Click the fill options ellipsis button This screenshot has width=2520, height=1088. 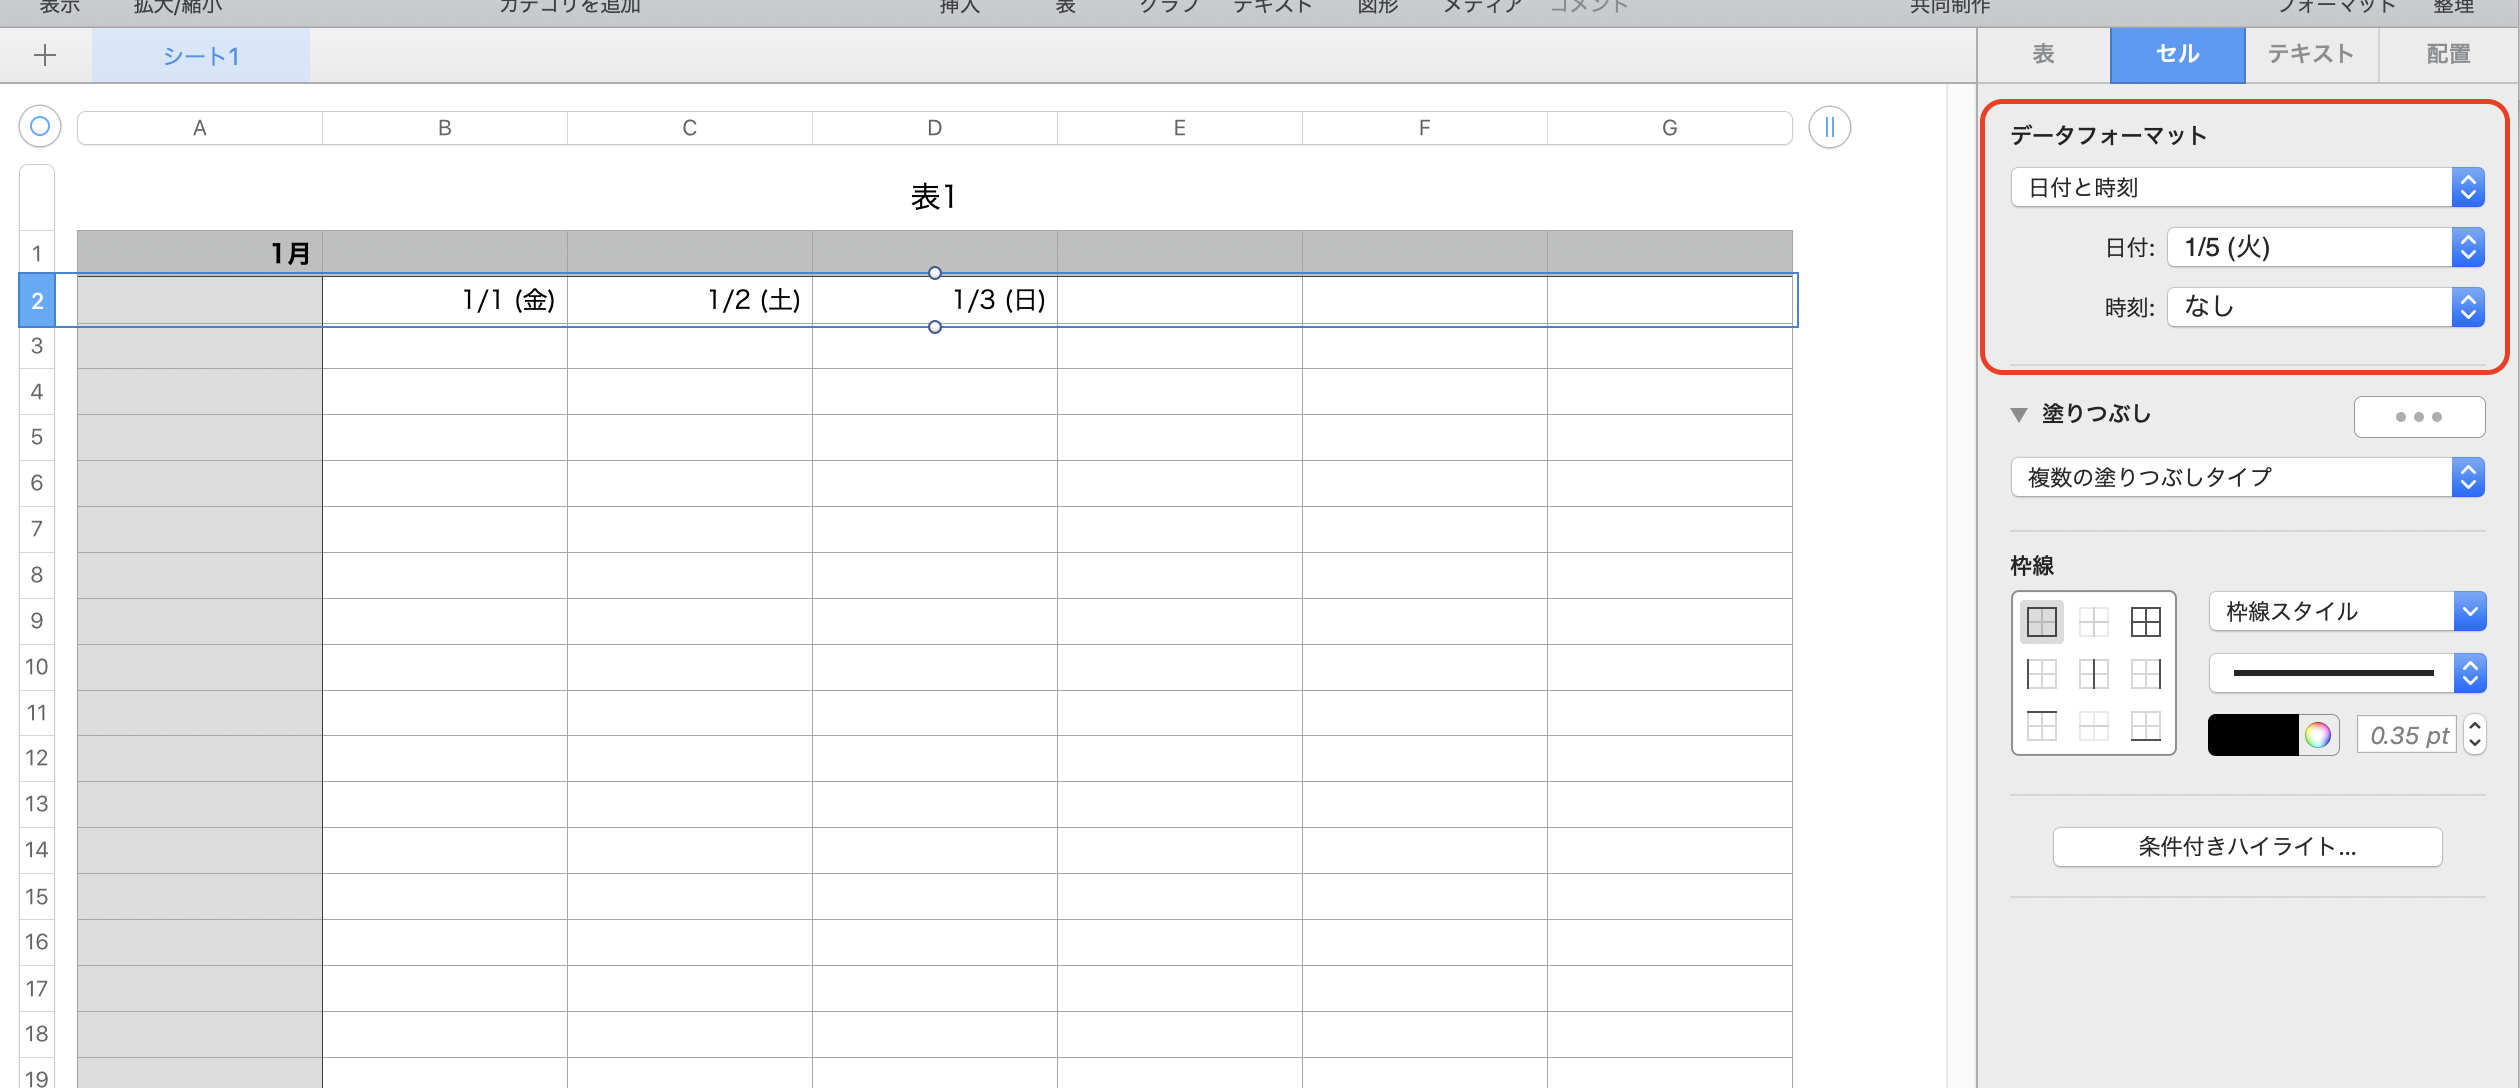2418,416
